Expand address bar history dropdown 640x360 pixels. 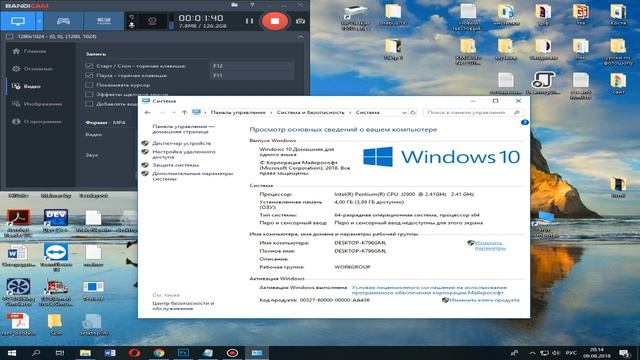404,113
